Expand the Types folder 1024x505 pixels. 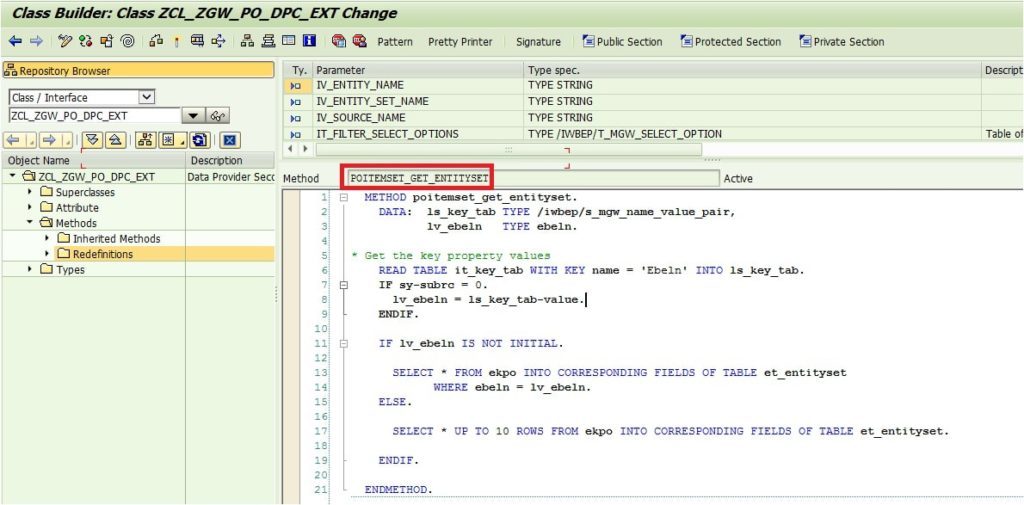tap(30, 269)
